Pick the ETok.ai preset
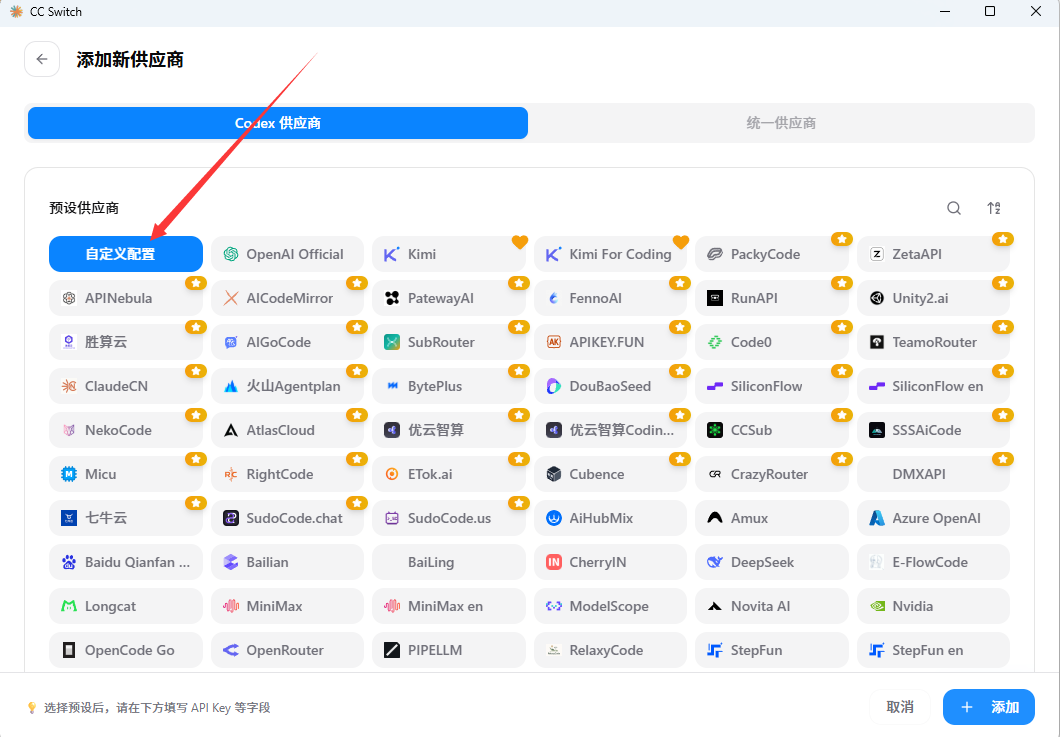The image size is (1060, 737). 449,474
